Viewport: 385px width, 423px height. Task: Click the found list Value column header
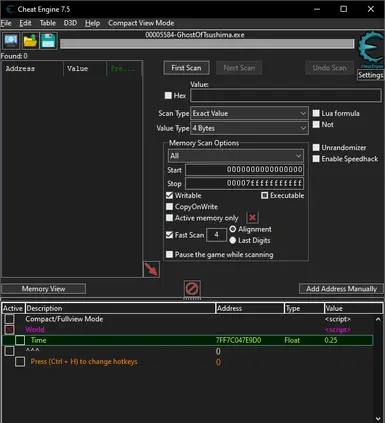tap(85, 69)
